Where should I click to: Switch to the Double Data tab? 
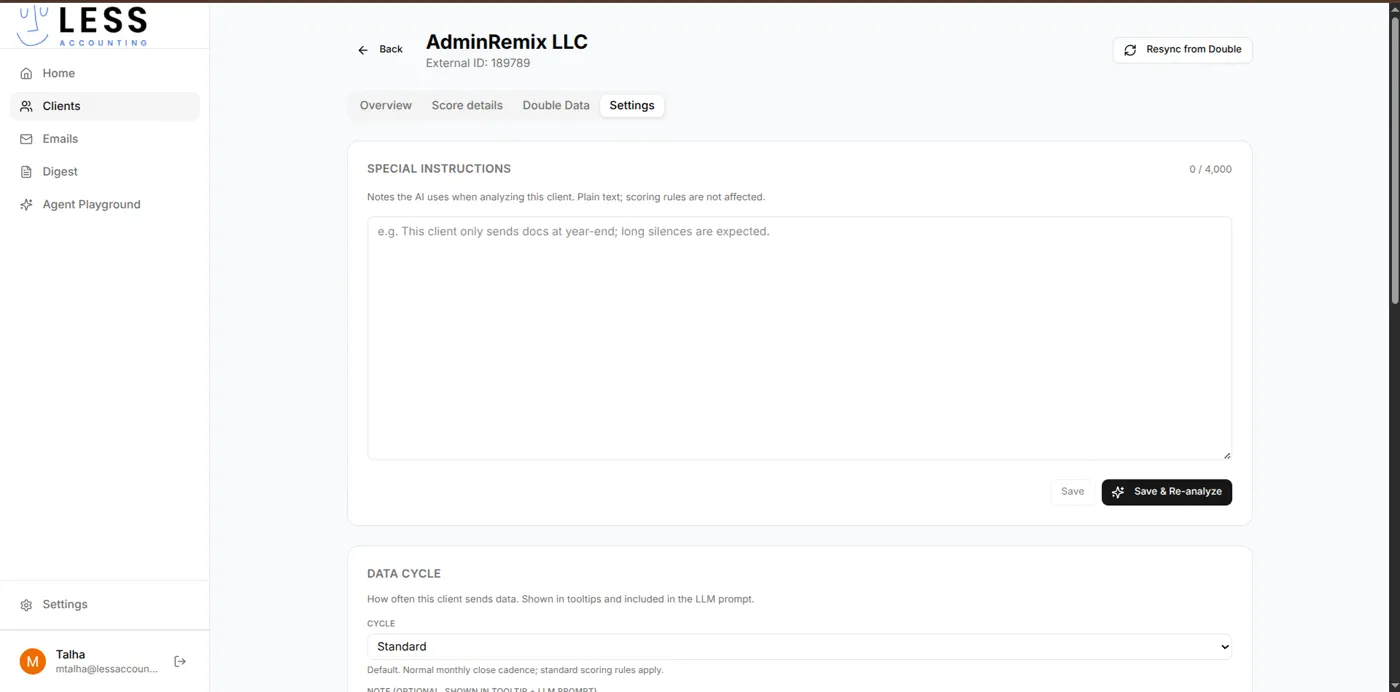pyautogui.click(x=556, y=105)
